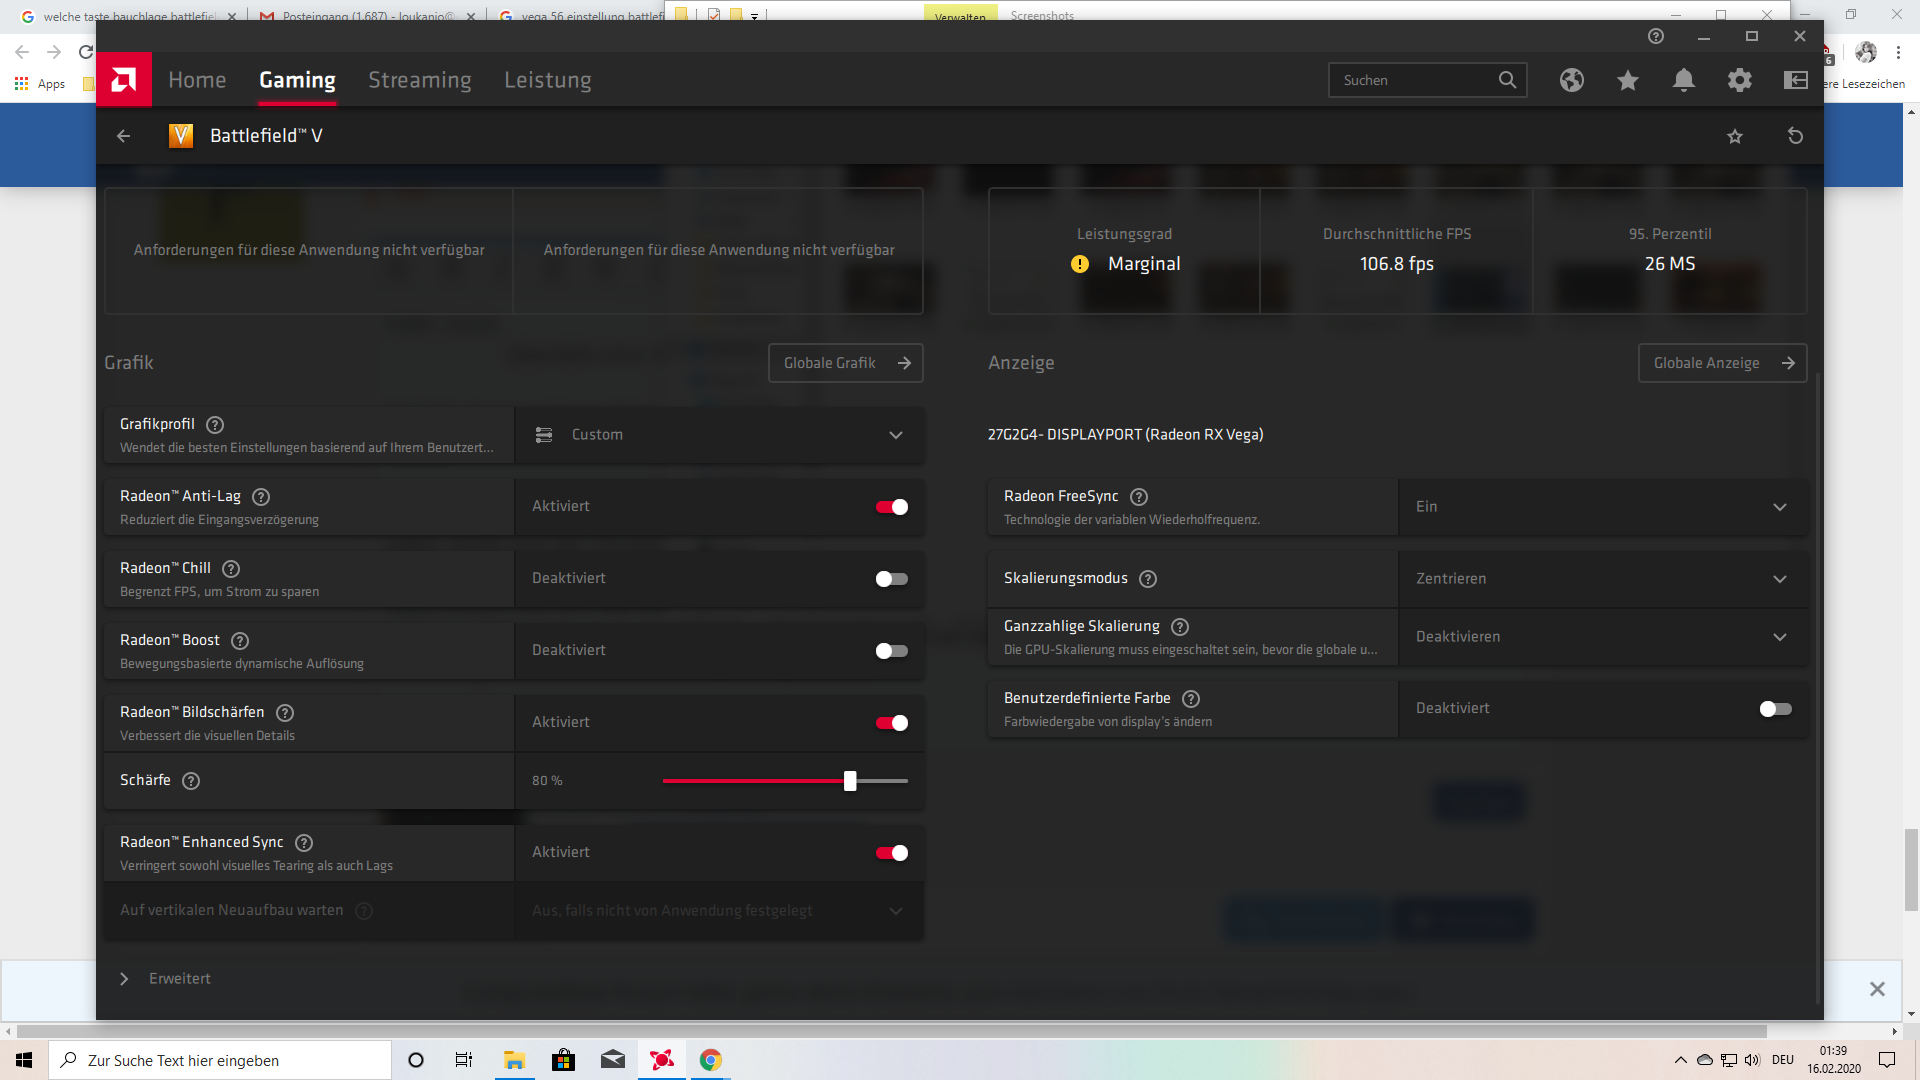Click the Cortana circle on taskbar
This screenshot has height=1080, width=1920.
[x=416, y=1060]
